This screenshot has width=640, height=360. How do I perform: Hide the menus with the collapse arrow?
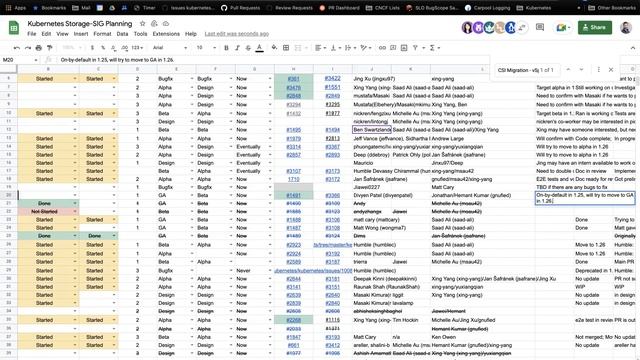click(x=633, y=48)
